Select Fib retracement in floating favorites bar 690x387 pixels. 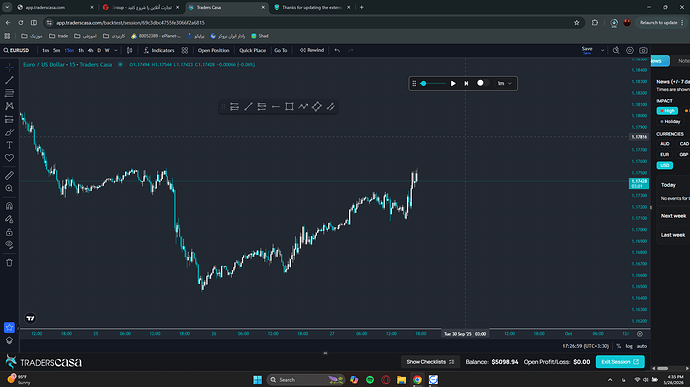click(x=262, y=107)
